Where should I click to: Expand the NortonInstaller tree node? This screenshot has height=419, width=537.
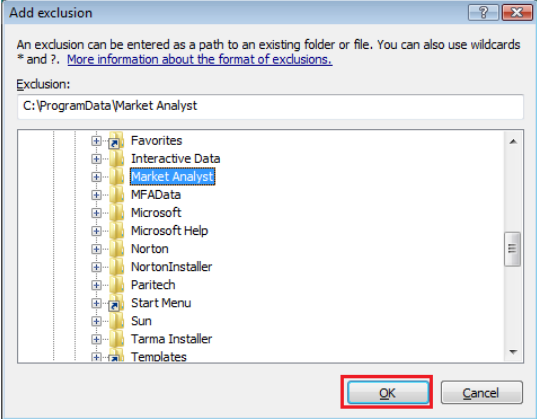[96, 267]
